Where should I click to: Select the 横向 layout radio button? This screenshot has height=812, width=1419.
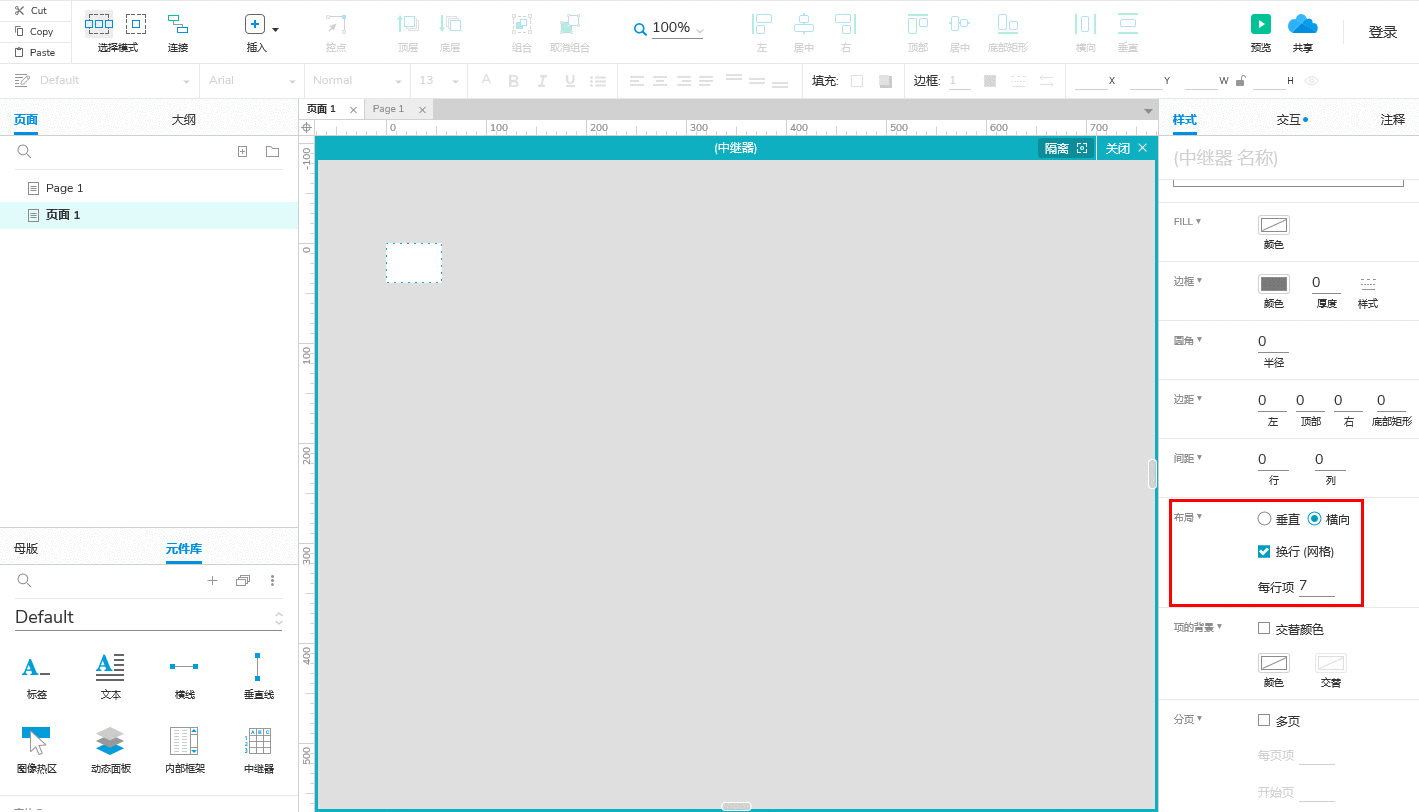click(1314, 519)
